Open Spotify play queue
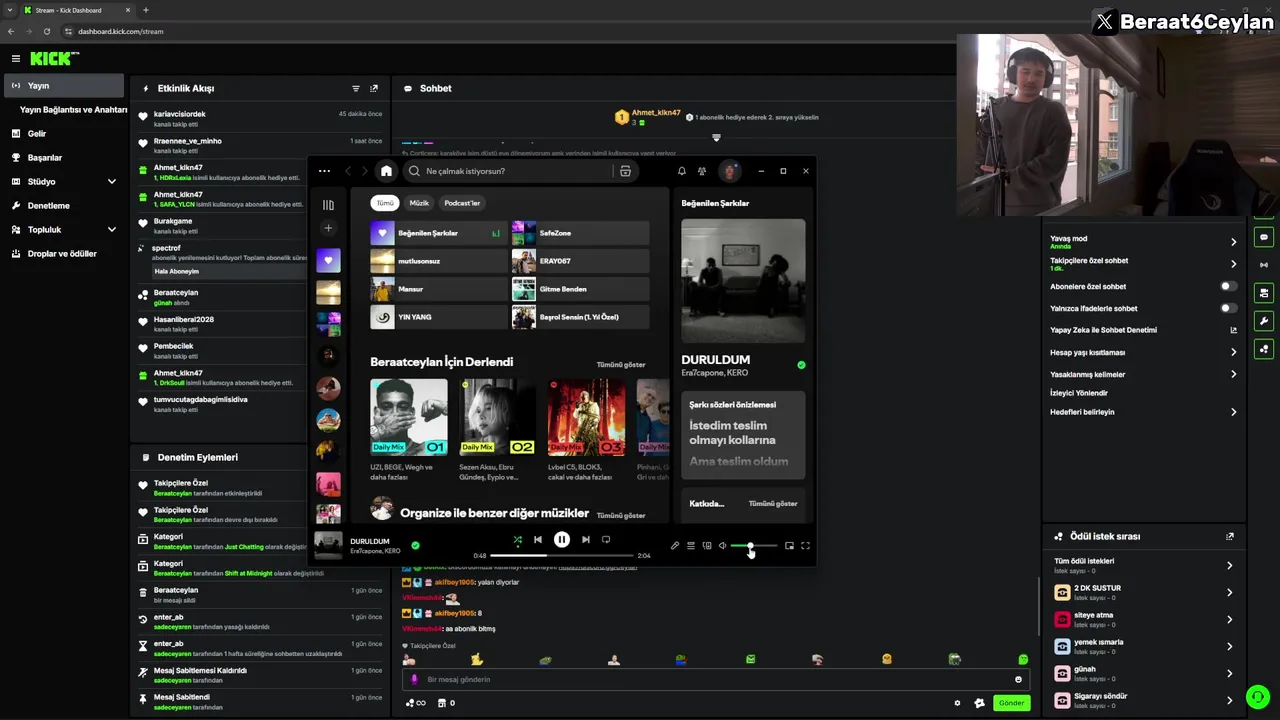Image resolution: width=1280 pixels, height=720 pixels. click(x=691, y=546)
